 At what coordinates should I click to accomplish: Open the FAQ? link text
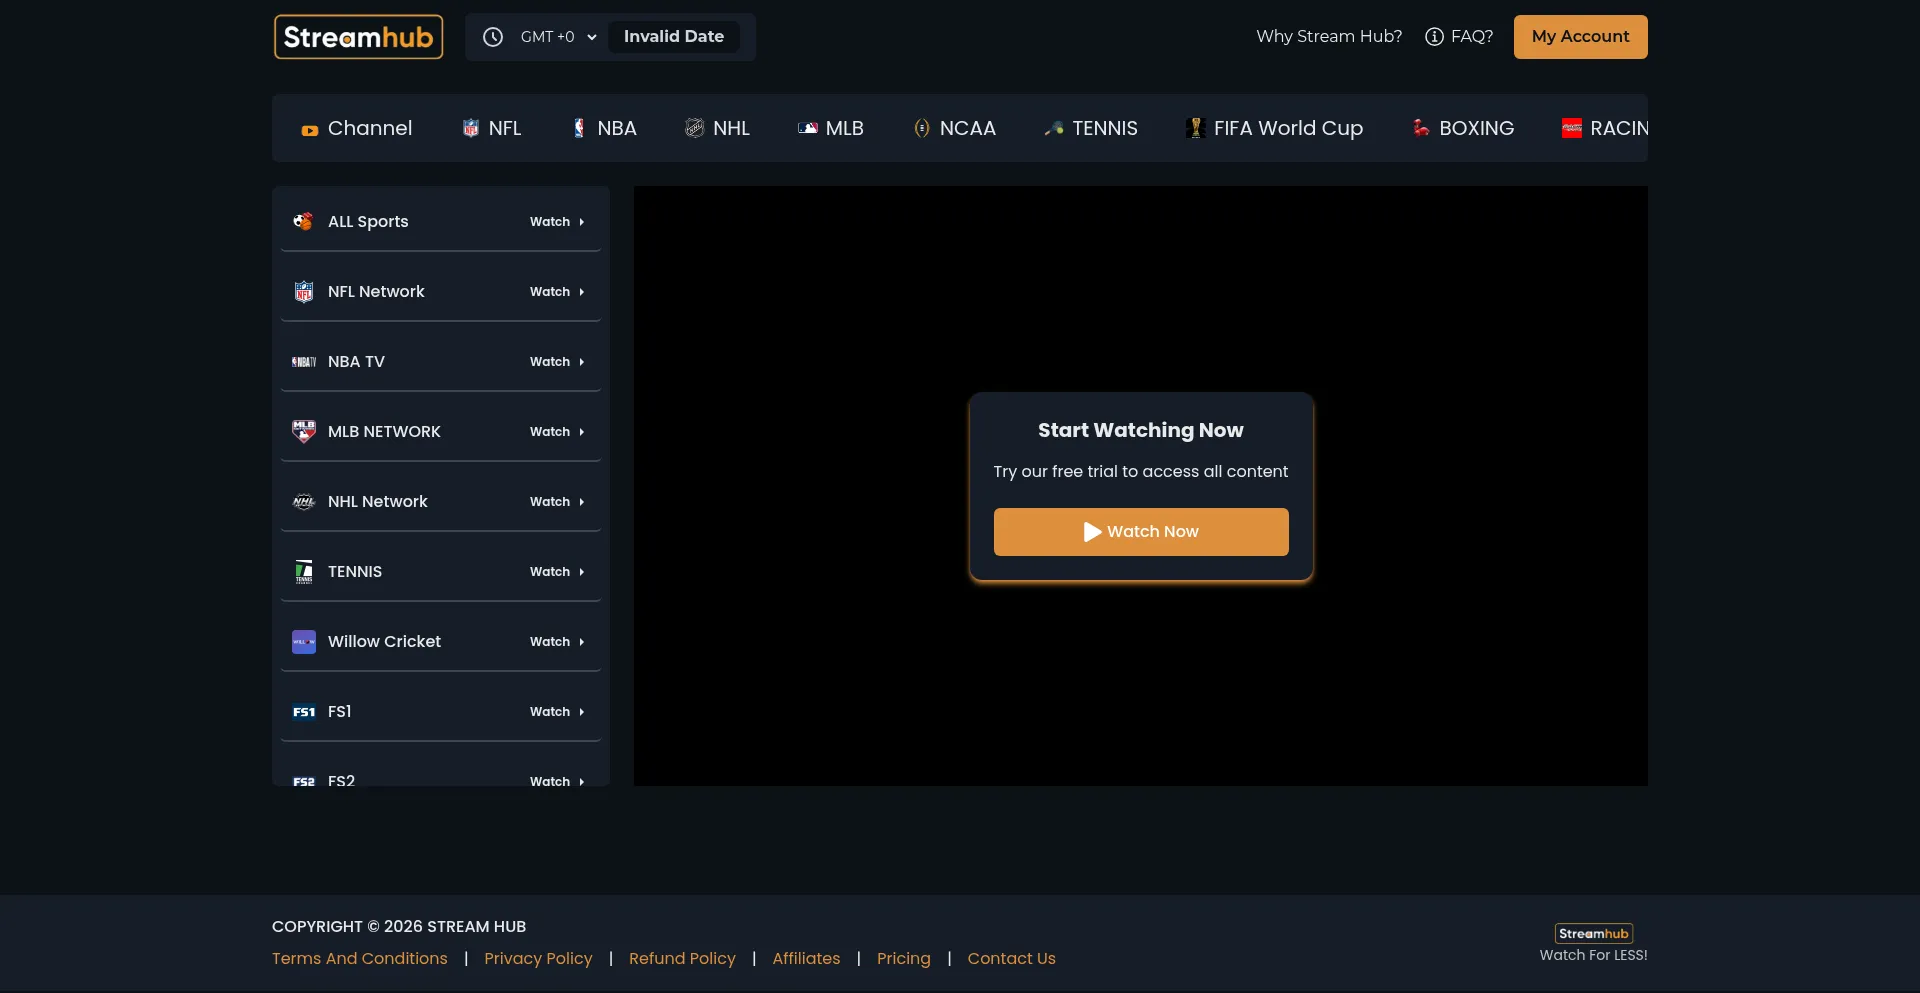coord(1472,36)
